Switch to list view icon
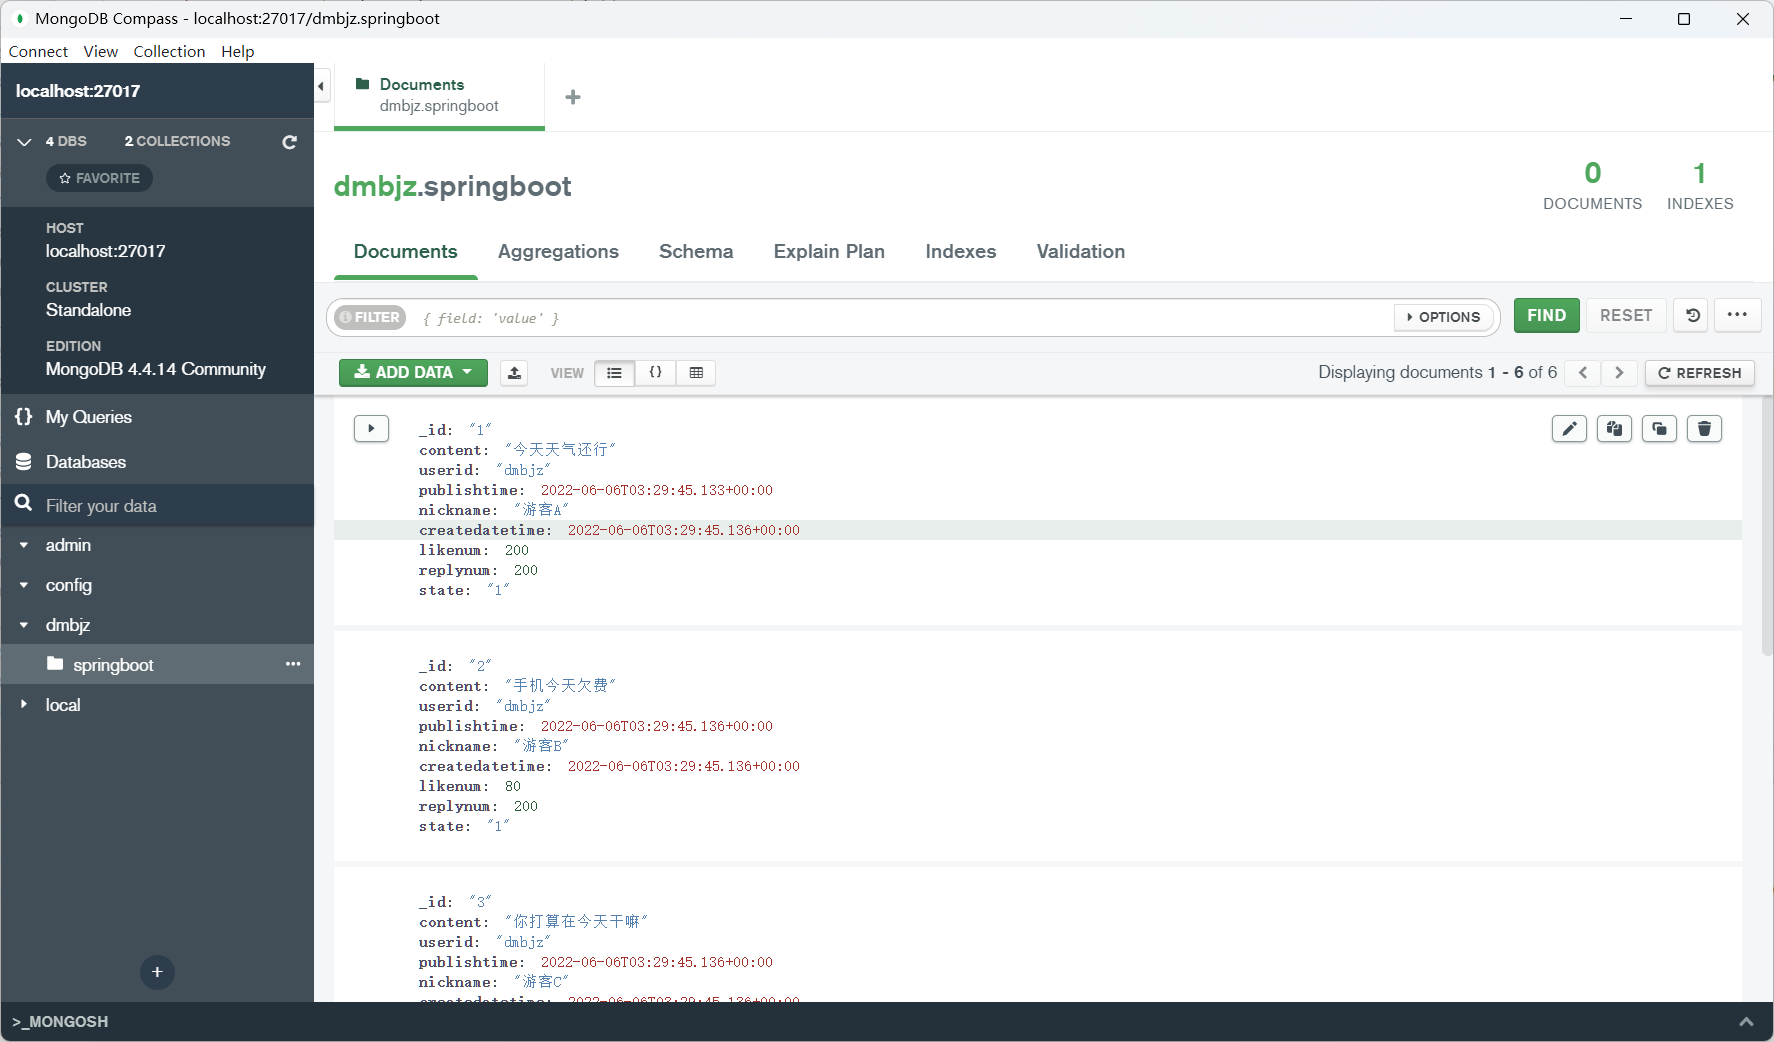This screenshot has width=1774, height=1042. [x=614, y=373]
